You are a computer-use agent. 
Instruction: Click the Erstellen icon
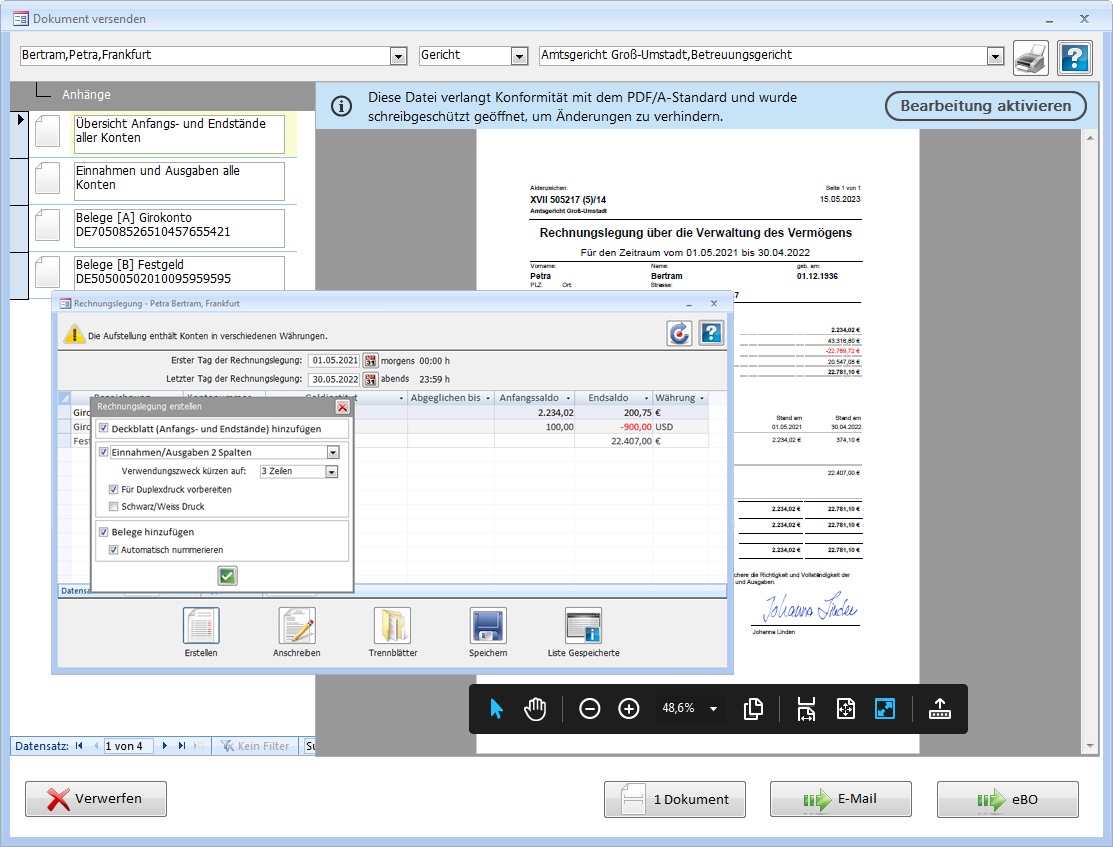(x=201, y=625)
